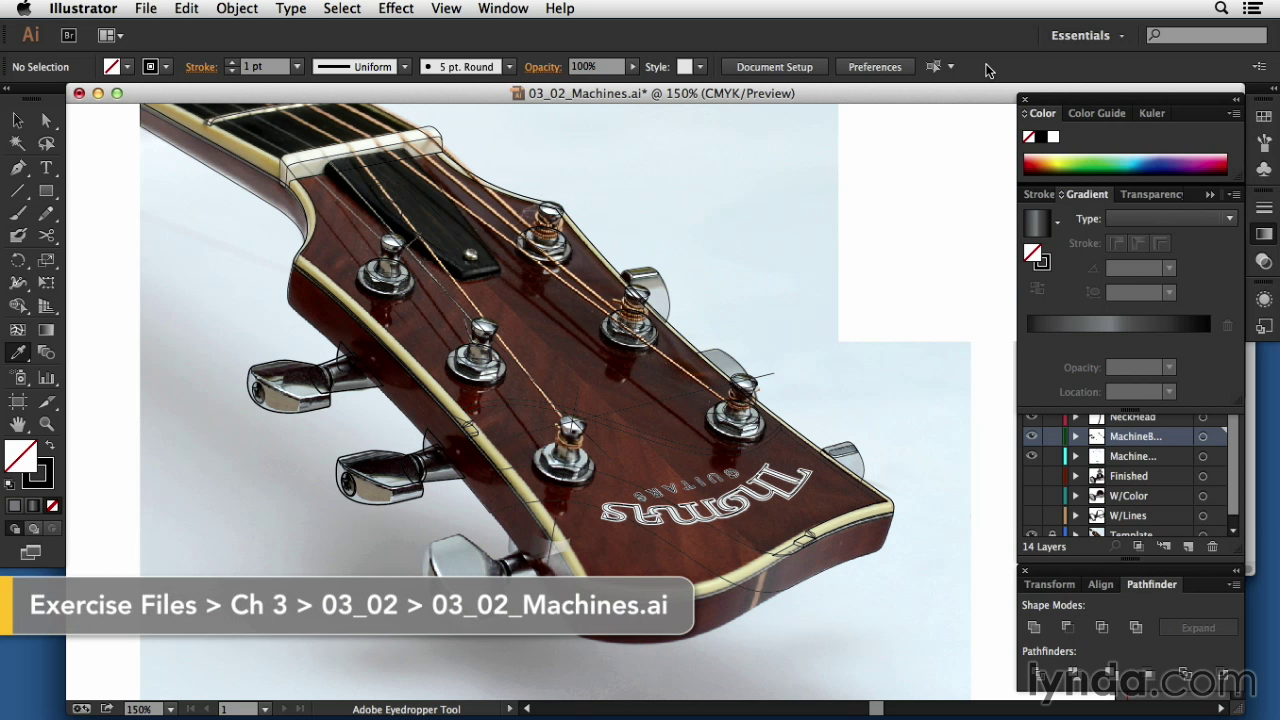Viewport: 1280px width, 720px height.
Task: Click the Stroke link in control bar
Action: pos(201,67)
